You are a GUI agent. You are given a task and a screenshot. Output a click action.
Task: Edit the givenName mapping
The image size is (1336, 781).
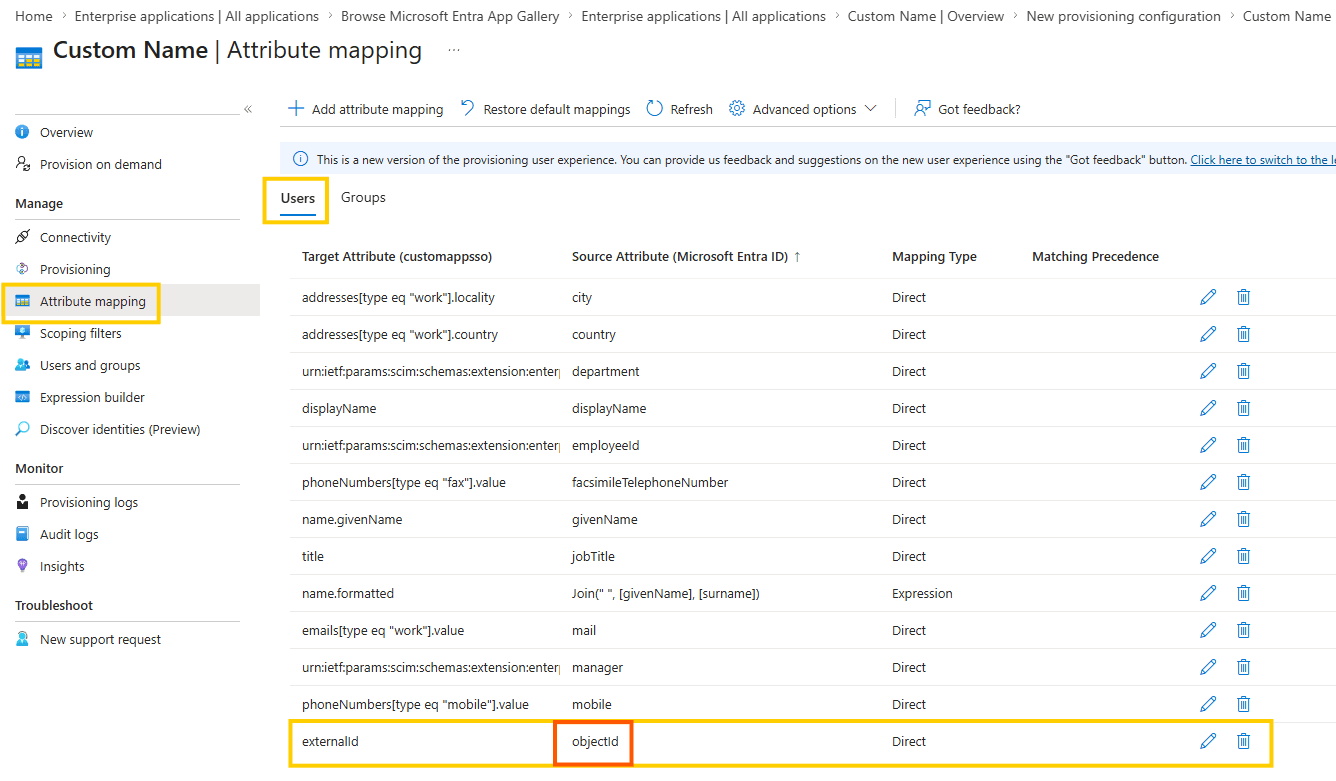(1208, 519)
